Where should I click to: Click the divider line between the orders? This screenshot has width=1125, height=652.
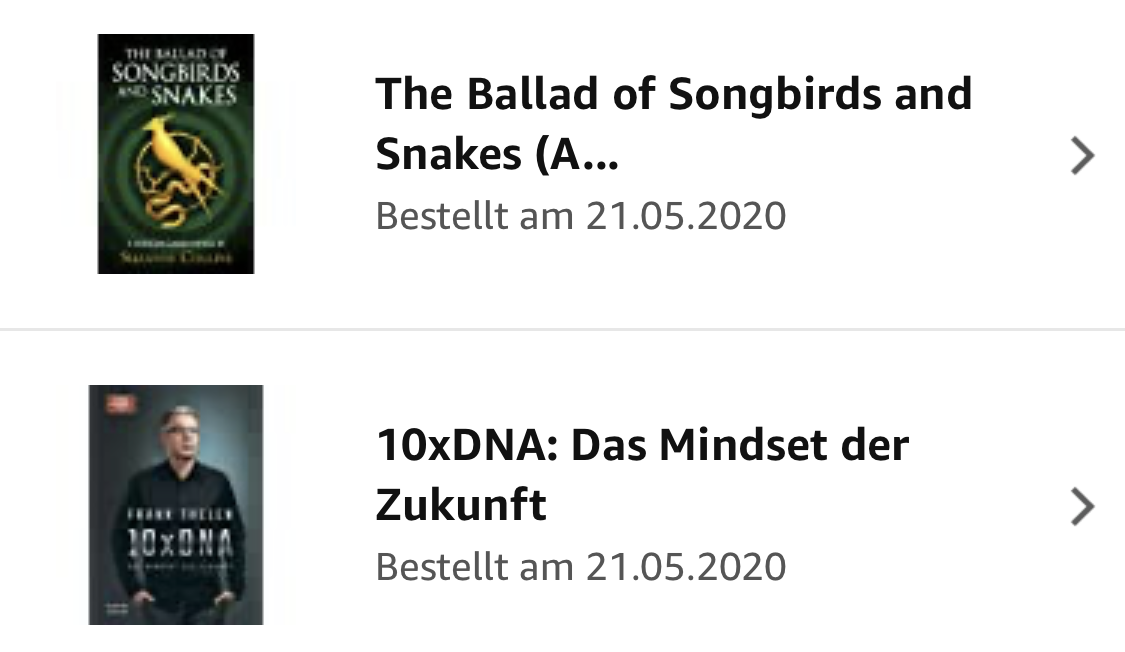pos(562,328)
